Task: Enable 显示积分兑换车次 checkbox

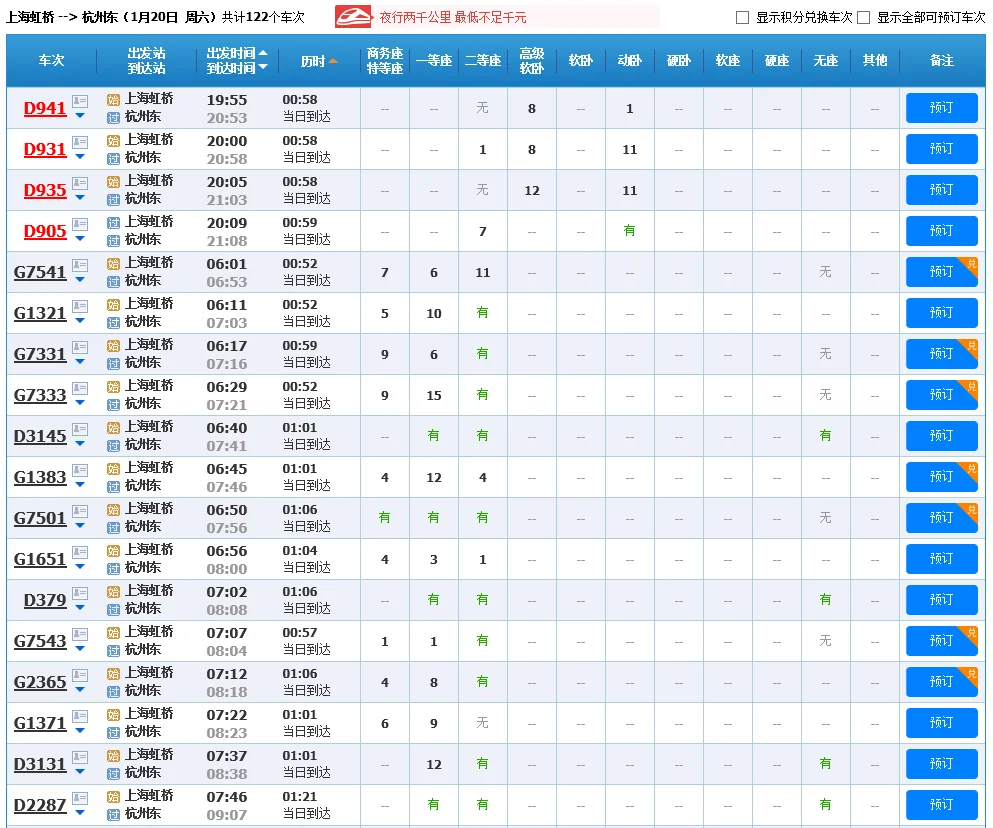Action: pos(742,18)
